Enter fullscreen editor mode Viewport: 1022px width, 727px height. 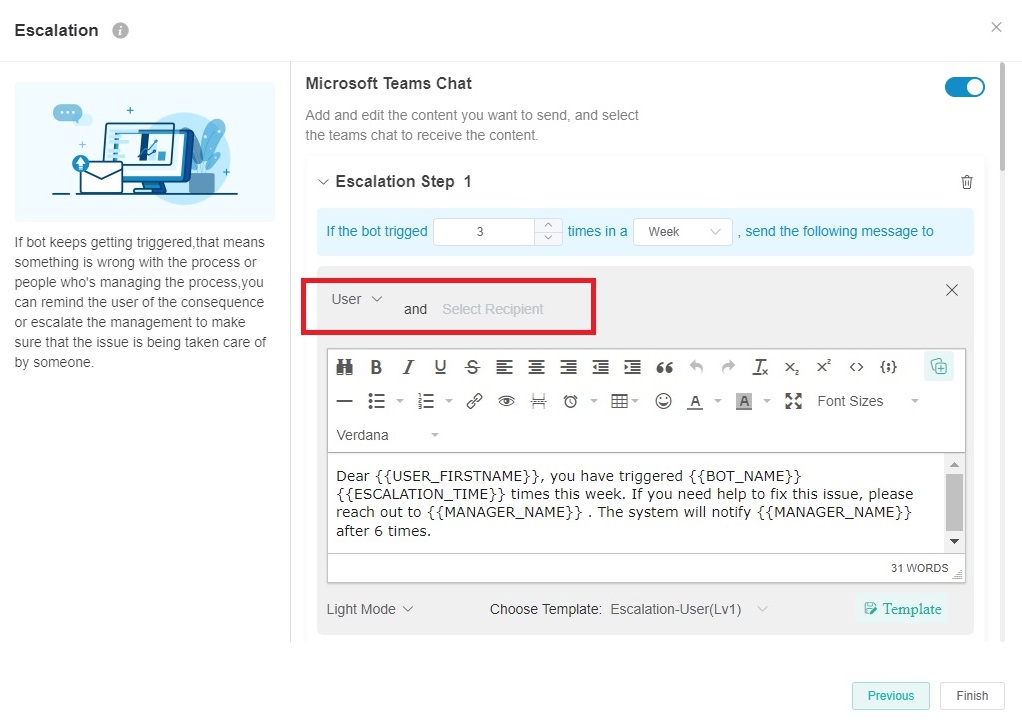click(793, 401)
